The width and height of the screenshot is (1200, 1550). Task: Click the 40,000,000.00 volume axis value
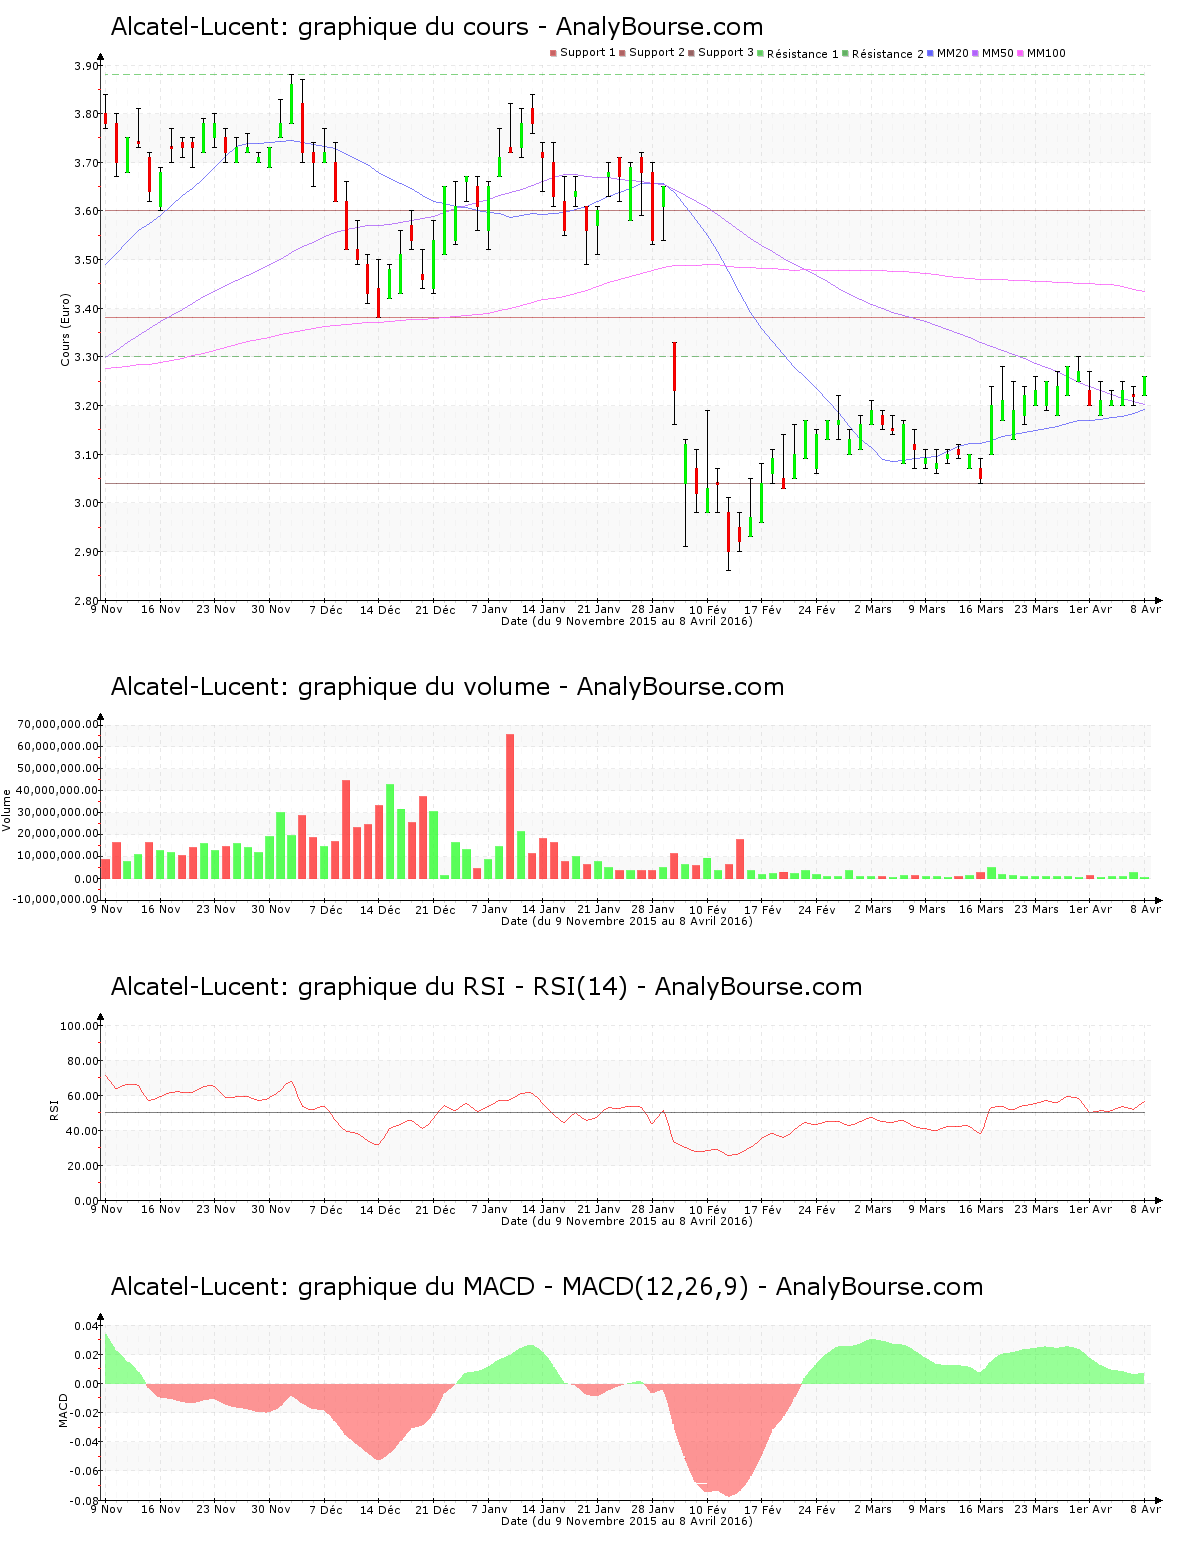[x=58, y=790]
